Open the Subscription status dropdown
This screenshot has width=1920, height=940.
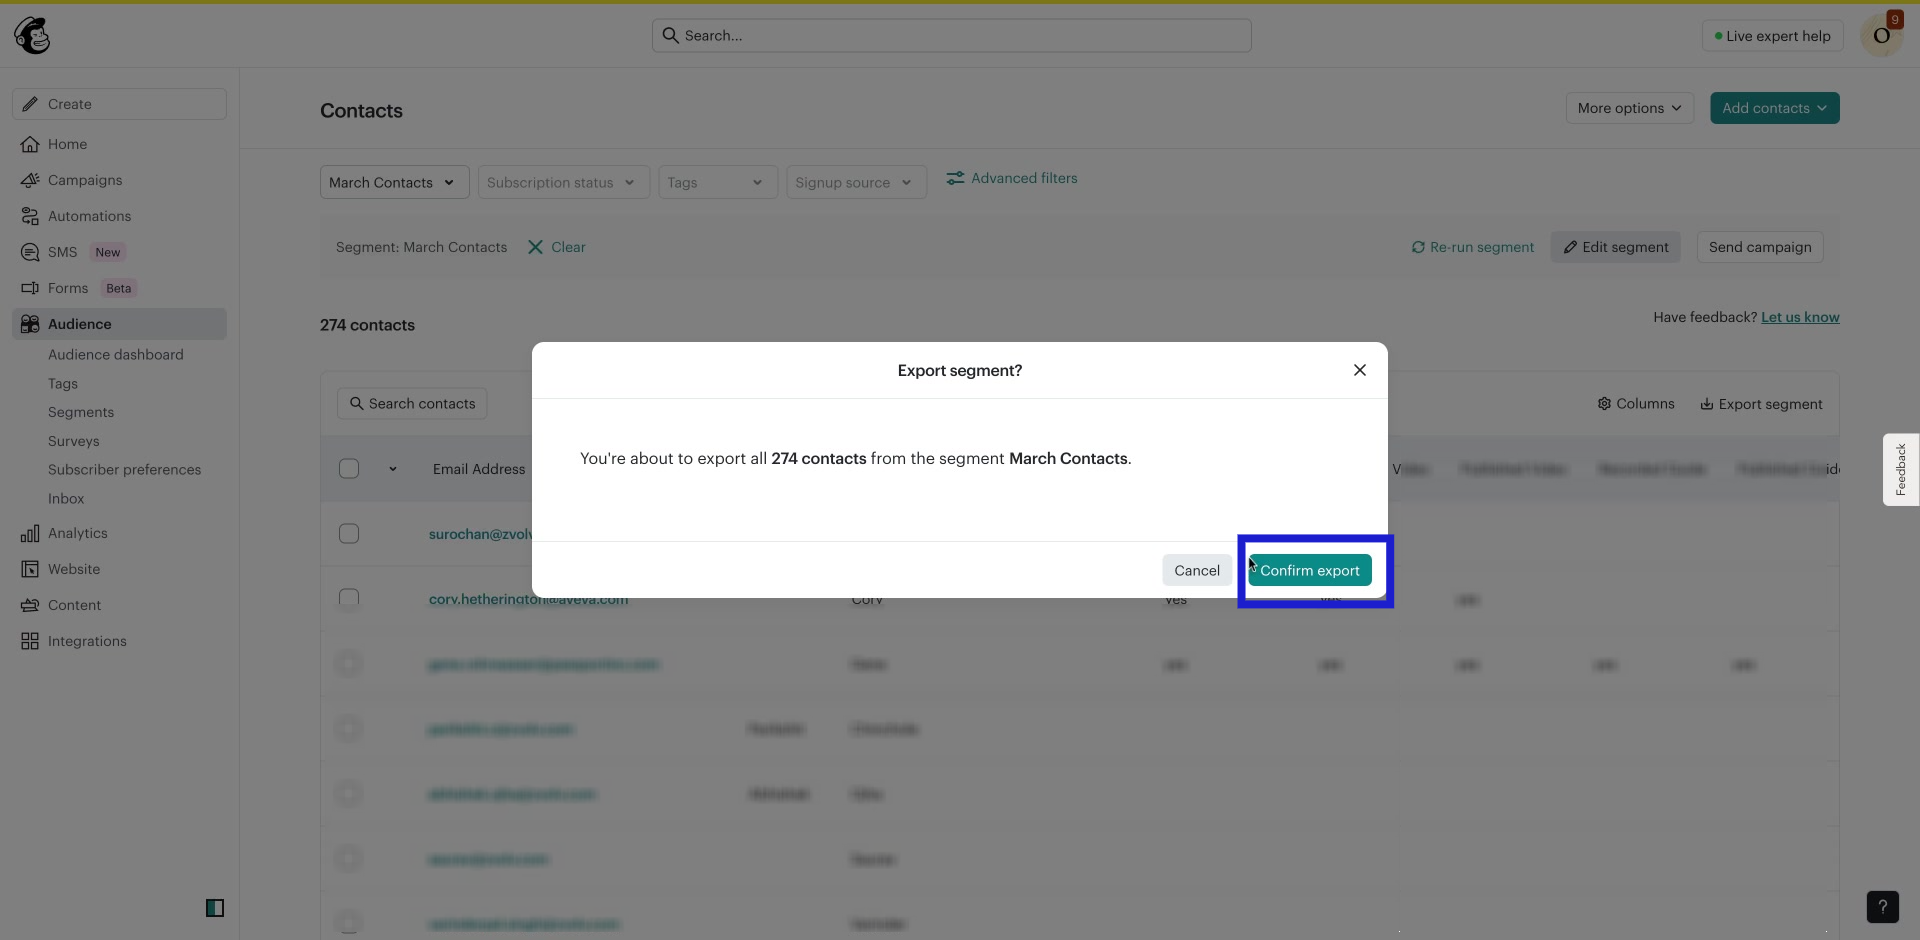[562, 182]
